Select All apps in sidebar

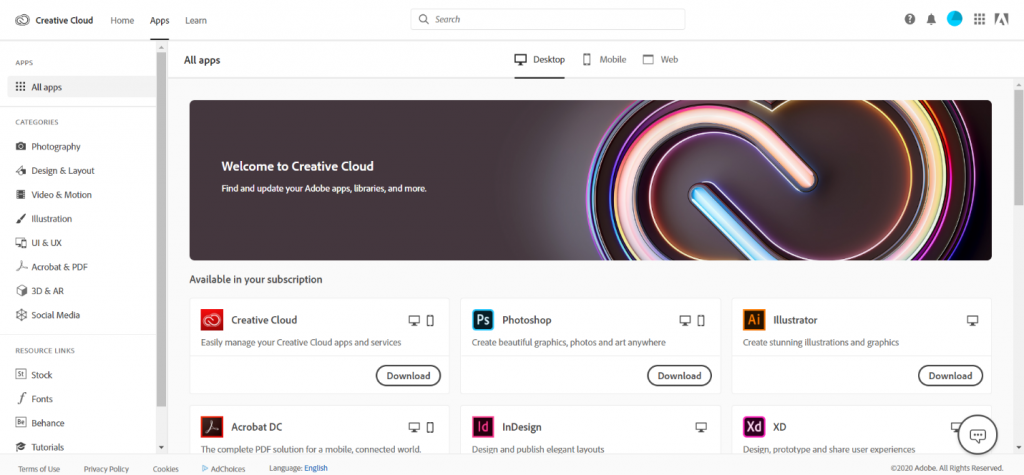(82, 87)
